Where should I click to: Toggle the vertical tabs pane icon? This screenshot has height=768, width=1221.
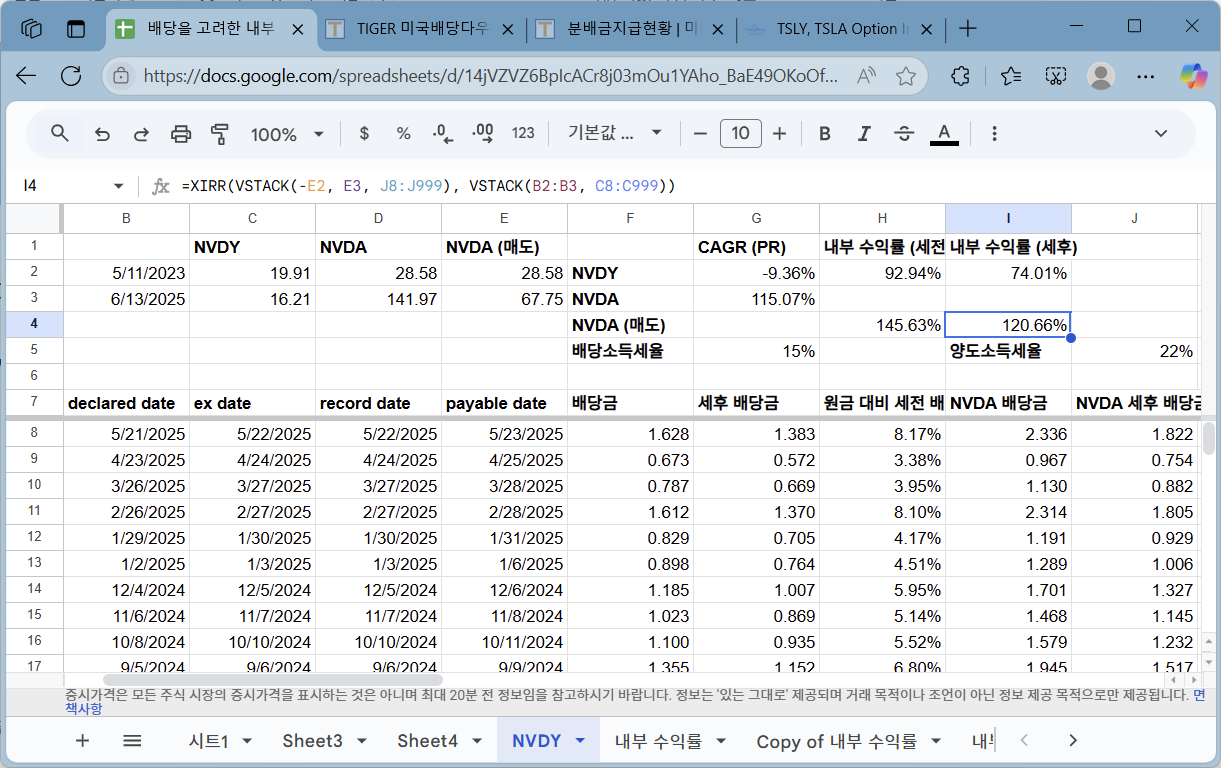coord(76,28)
